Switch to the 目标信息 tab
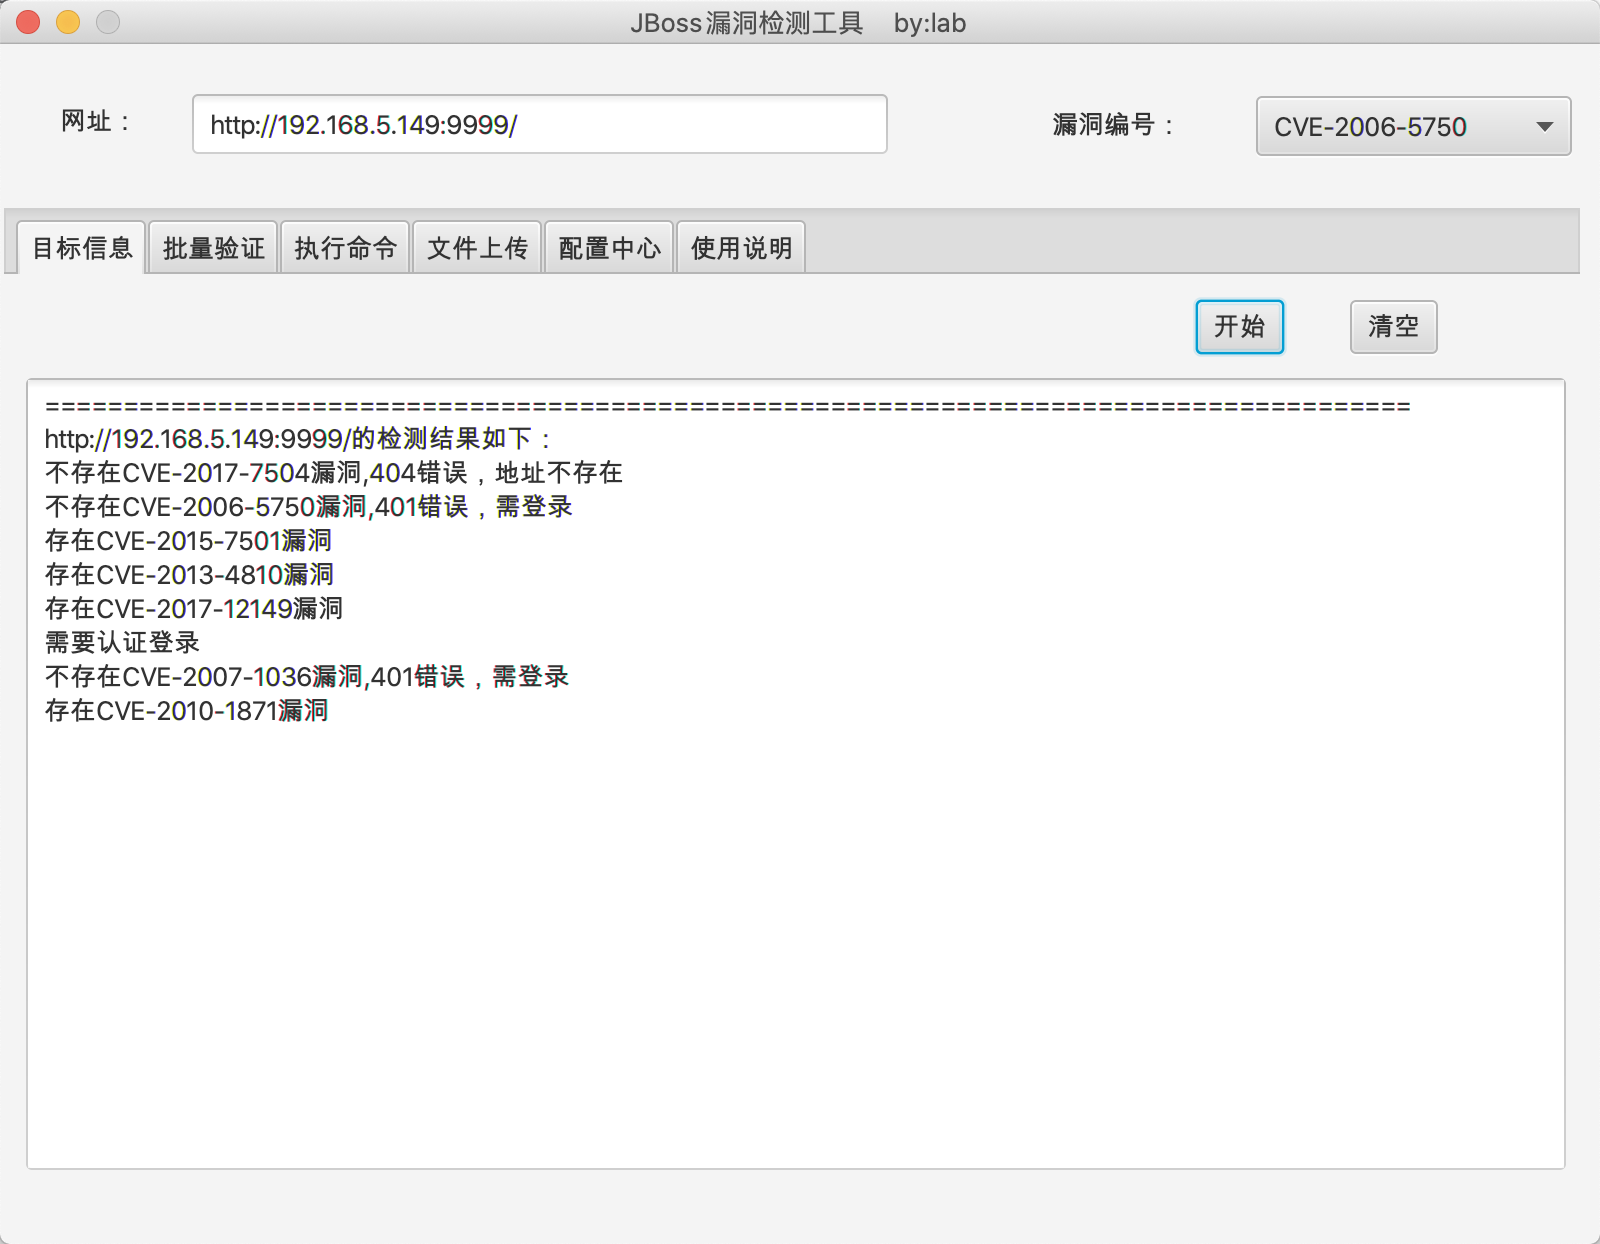The height and width of the screenshot is (1244, 1600). pyautogui.click(x=82, y=247)
